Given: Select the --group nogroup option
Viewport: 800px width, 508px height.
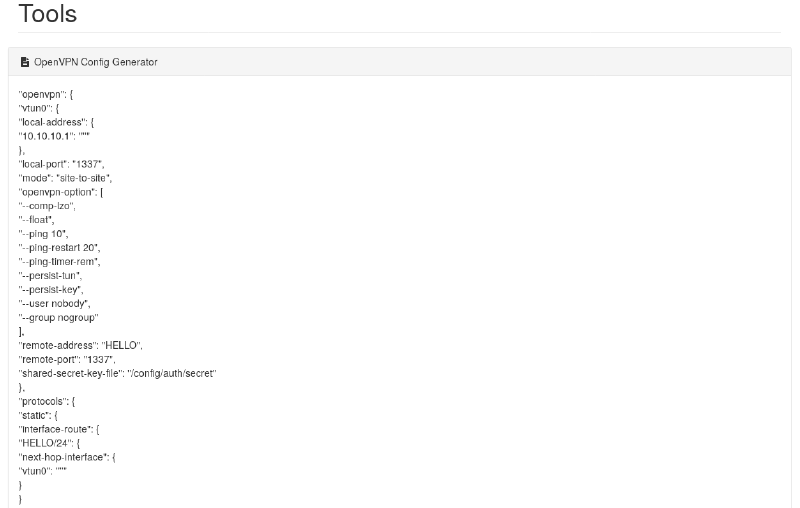Looking at the screenshot, I should [59, 317].
